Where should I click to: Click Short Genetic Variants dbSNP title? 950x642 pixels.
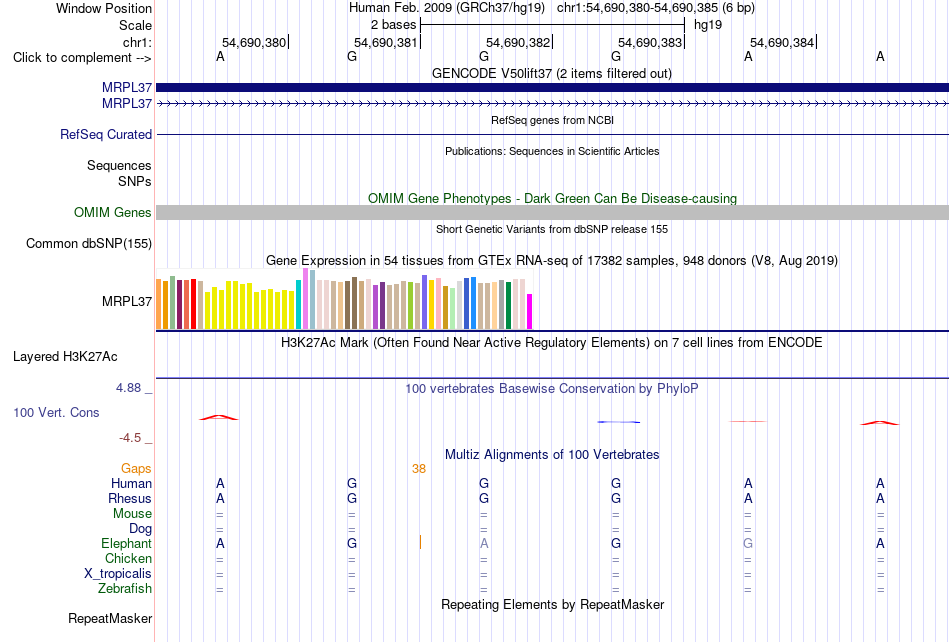coord(552,229)
